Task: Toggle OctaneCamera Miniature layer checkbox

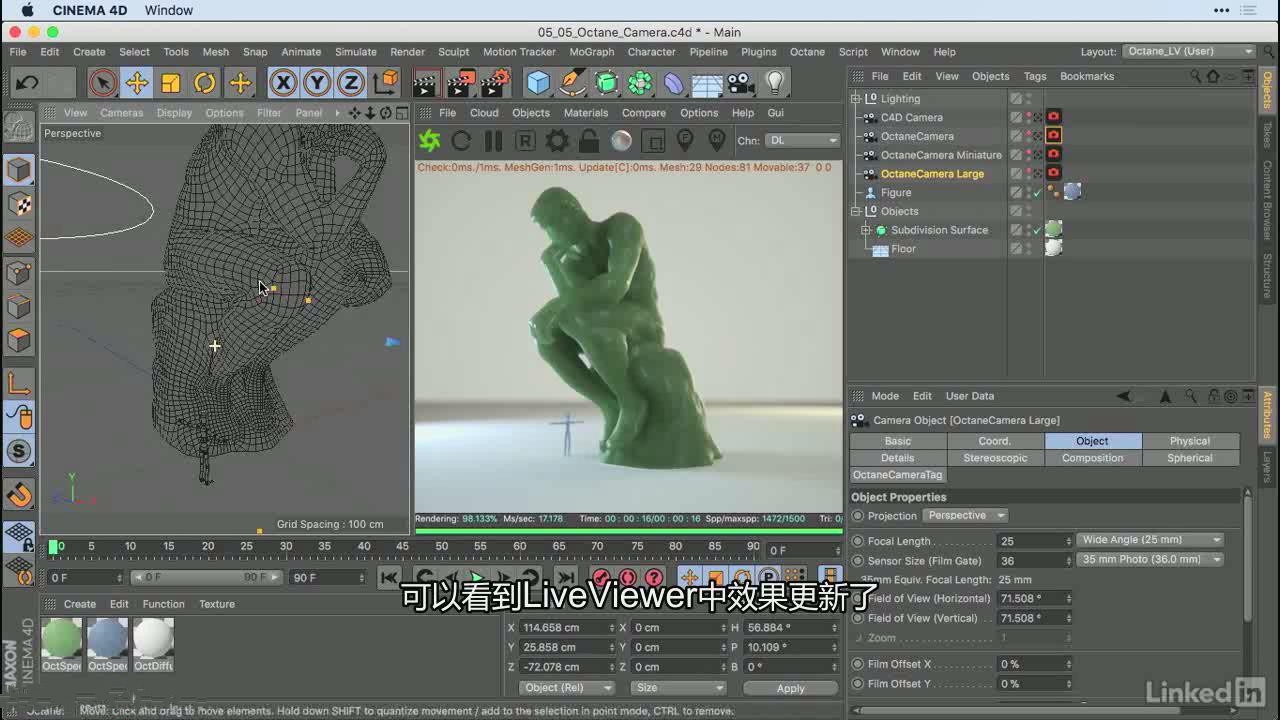Action: pos(1016,155)
